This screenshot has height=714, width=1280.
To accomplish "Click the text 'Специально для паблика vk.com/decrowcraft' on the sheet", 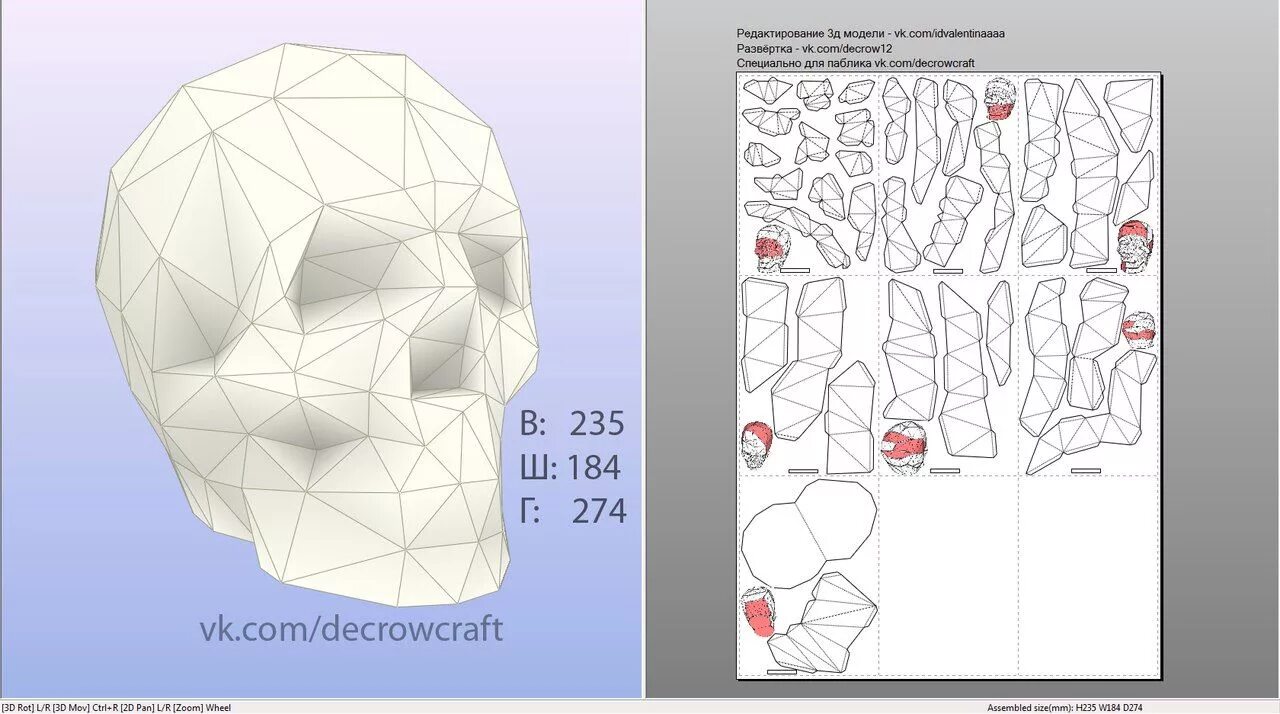I will click(x=855, y=63).
